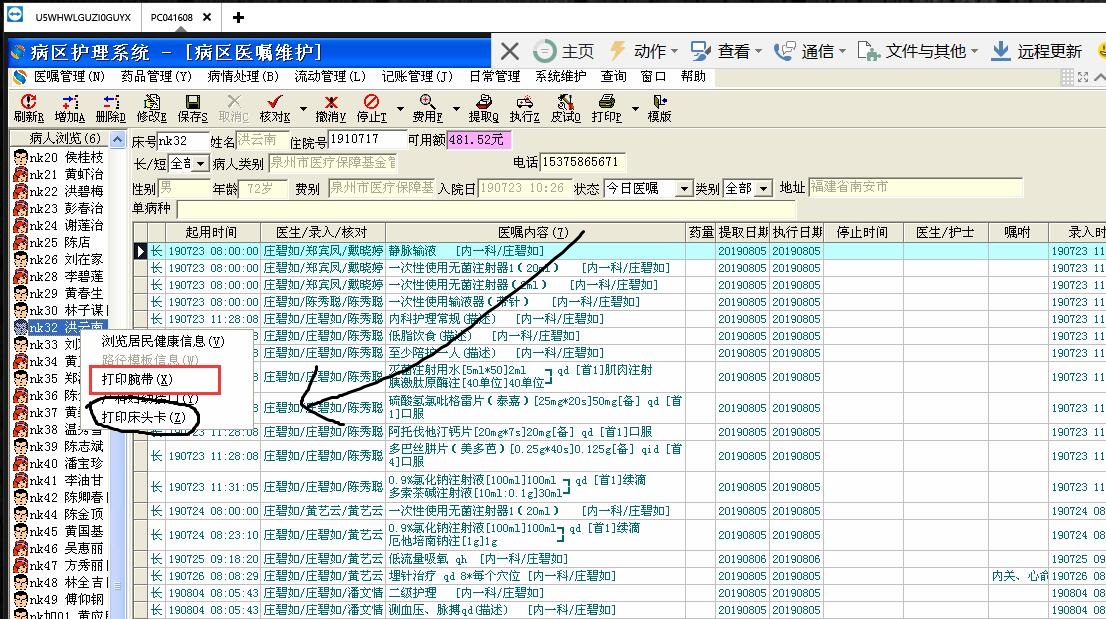Viewport: 1106px width, 619px height.
Task: Click the 核对 check mark icon
Action: (x=275, y=108)
